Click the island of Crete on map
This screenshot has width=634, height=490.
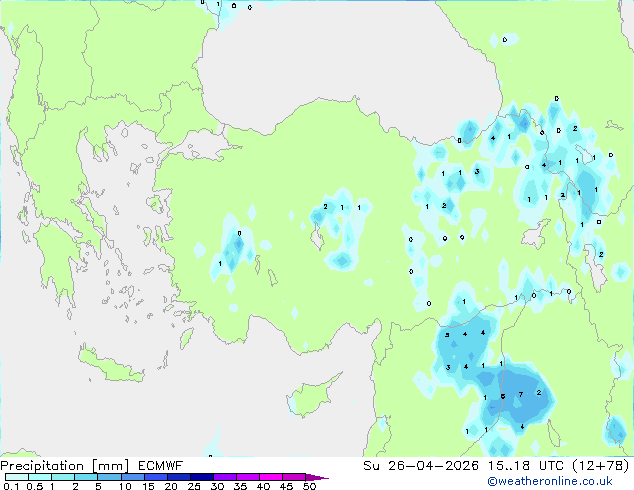pos(111,364)
